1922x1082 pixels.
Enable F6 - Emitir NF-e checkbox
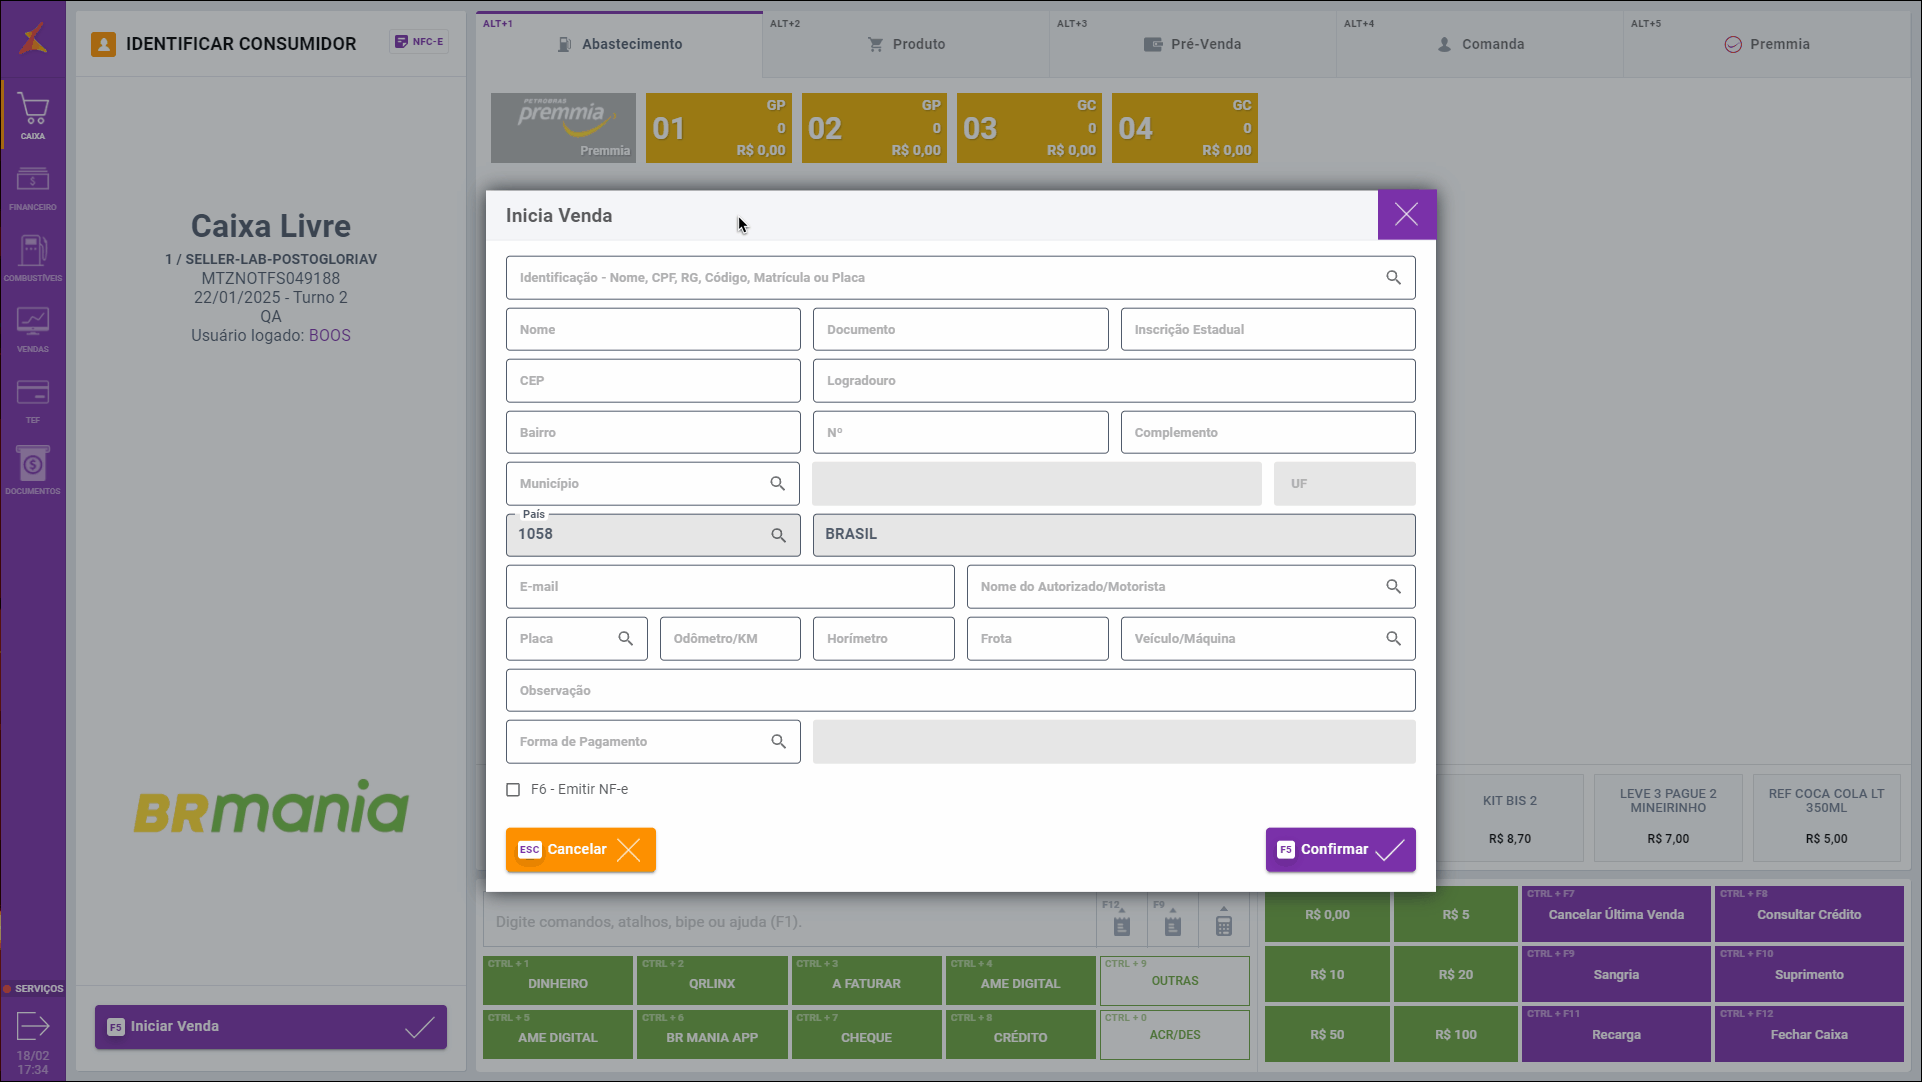[x=513, y=790]
